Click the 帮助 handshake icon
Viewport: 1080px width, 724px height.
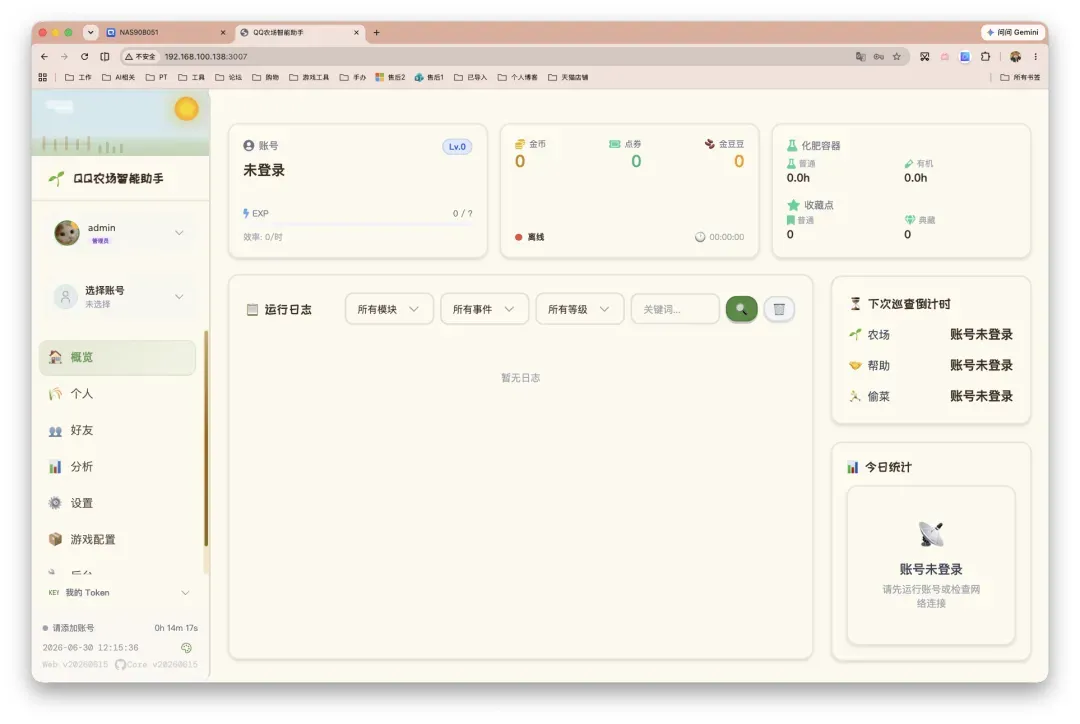pyautogui.click(x=855, y=365)
